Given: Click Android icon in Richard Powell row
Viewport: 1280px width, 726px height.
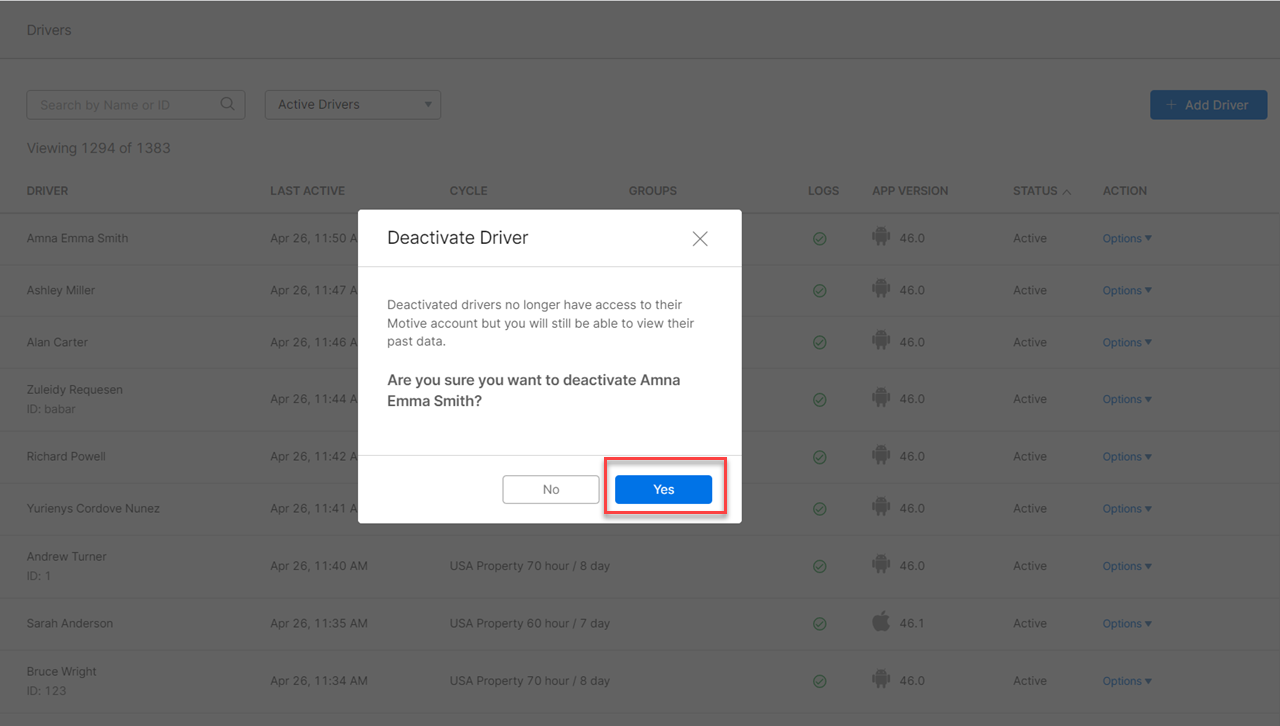Looking at the screenshot, I should (881, 455).
